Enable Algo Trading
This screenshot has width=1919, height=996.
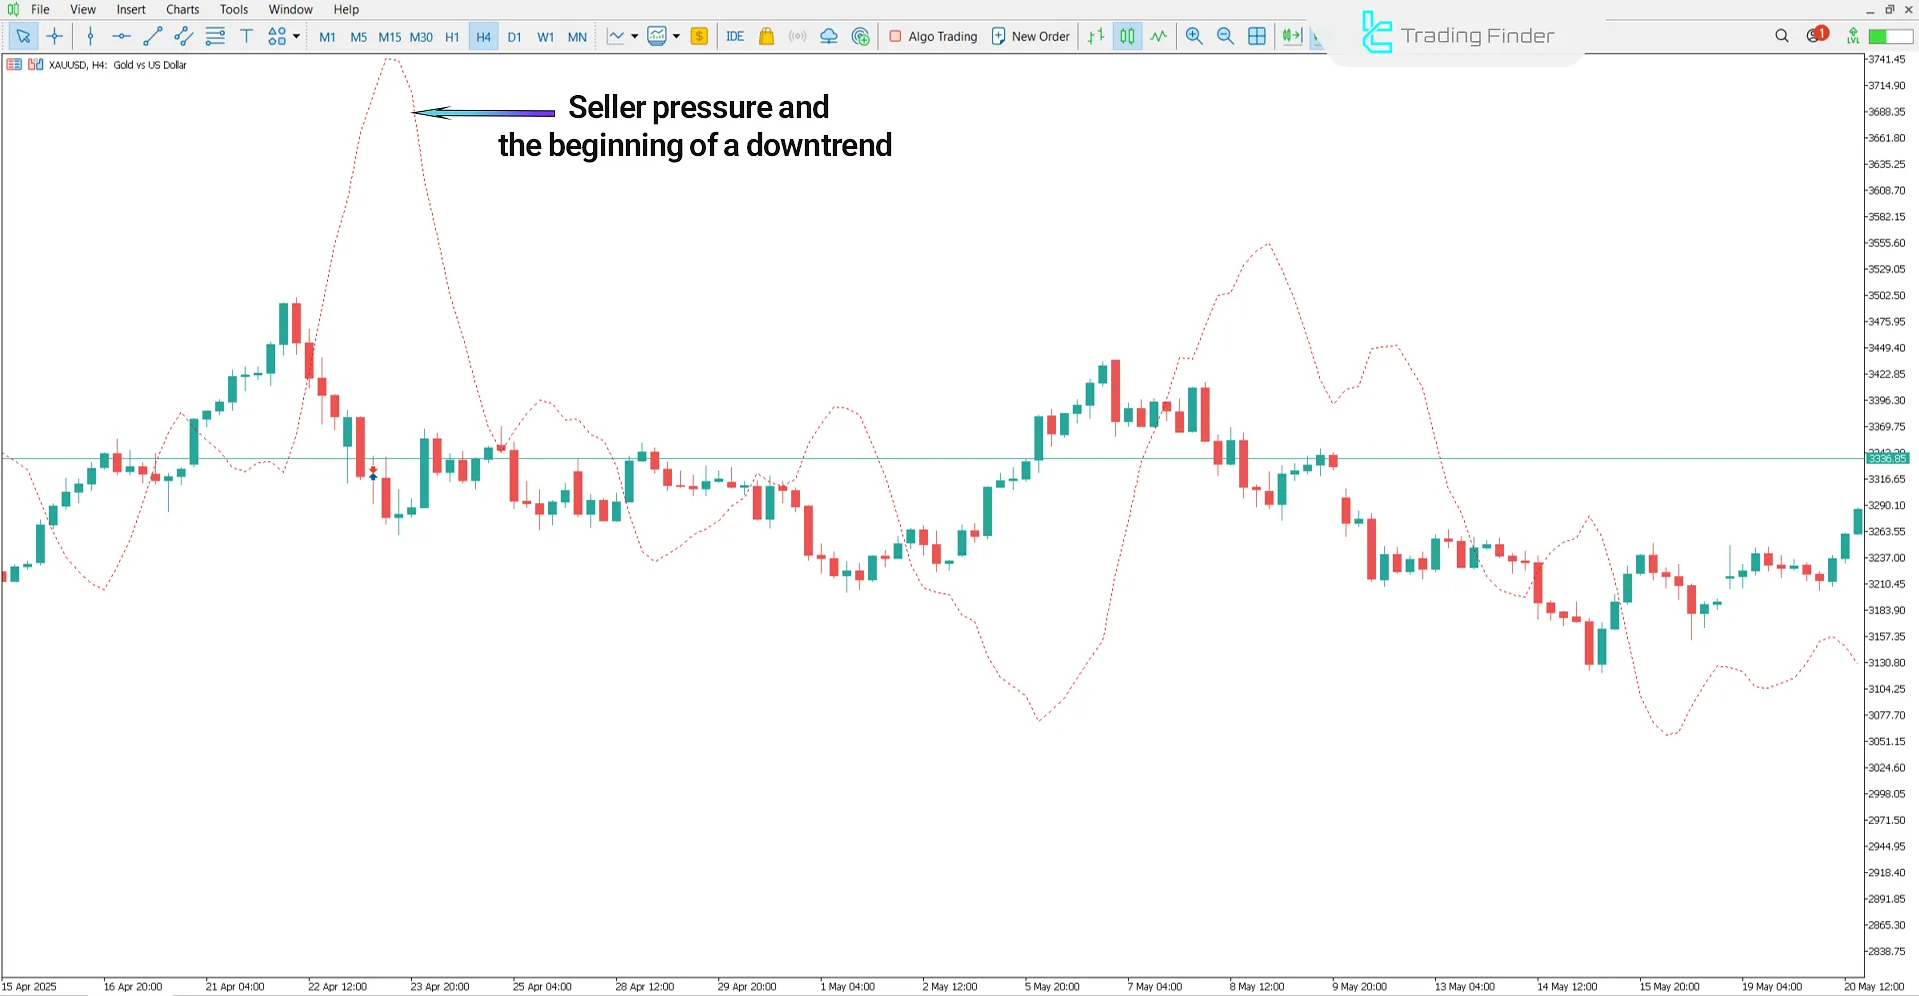point(932,36)
